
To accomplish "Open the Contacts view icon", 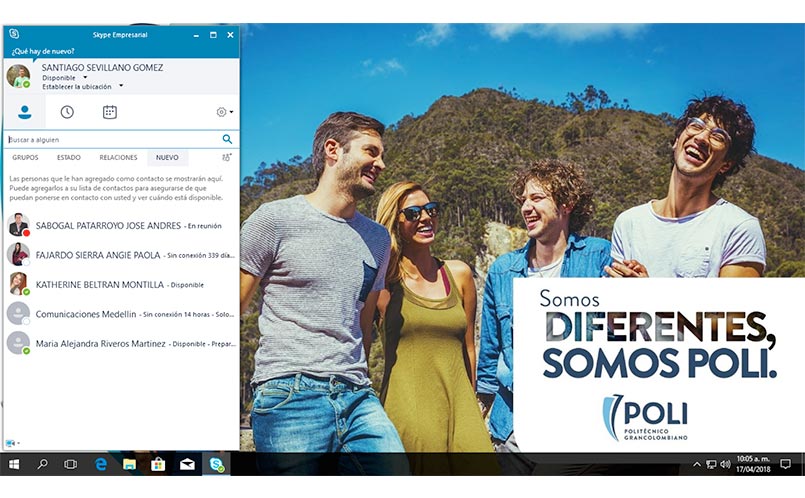I will [x=24, y=112].
